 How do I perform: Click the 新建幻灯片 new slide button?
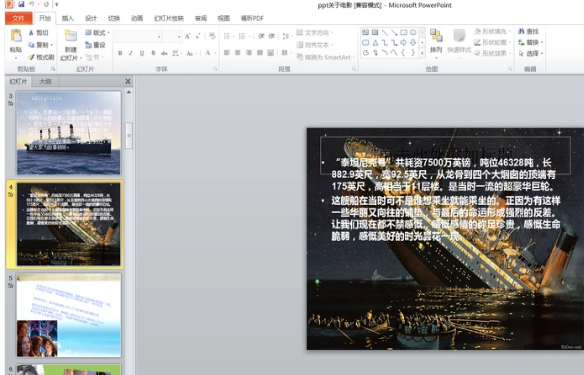tap(70, 45)
